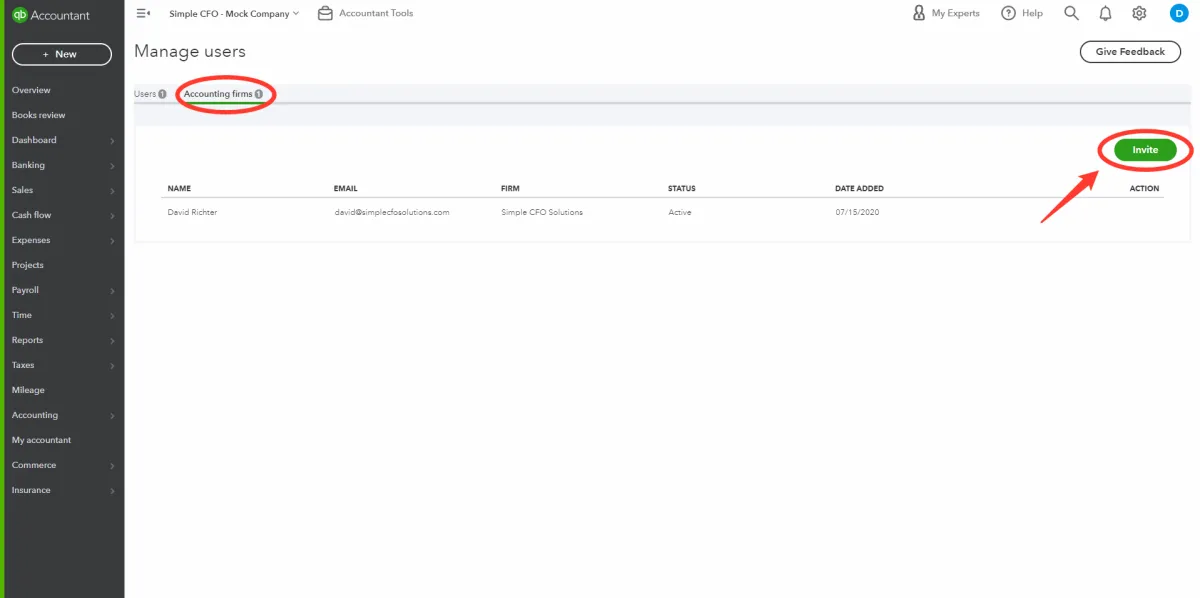Sort by the DATE ADDED column header
1200x598 pixels.
859,188
